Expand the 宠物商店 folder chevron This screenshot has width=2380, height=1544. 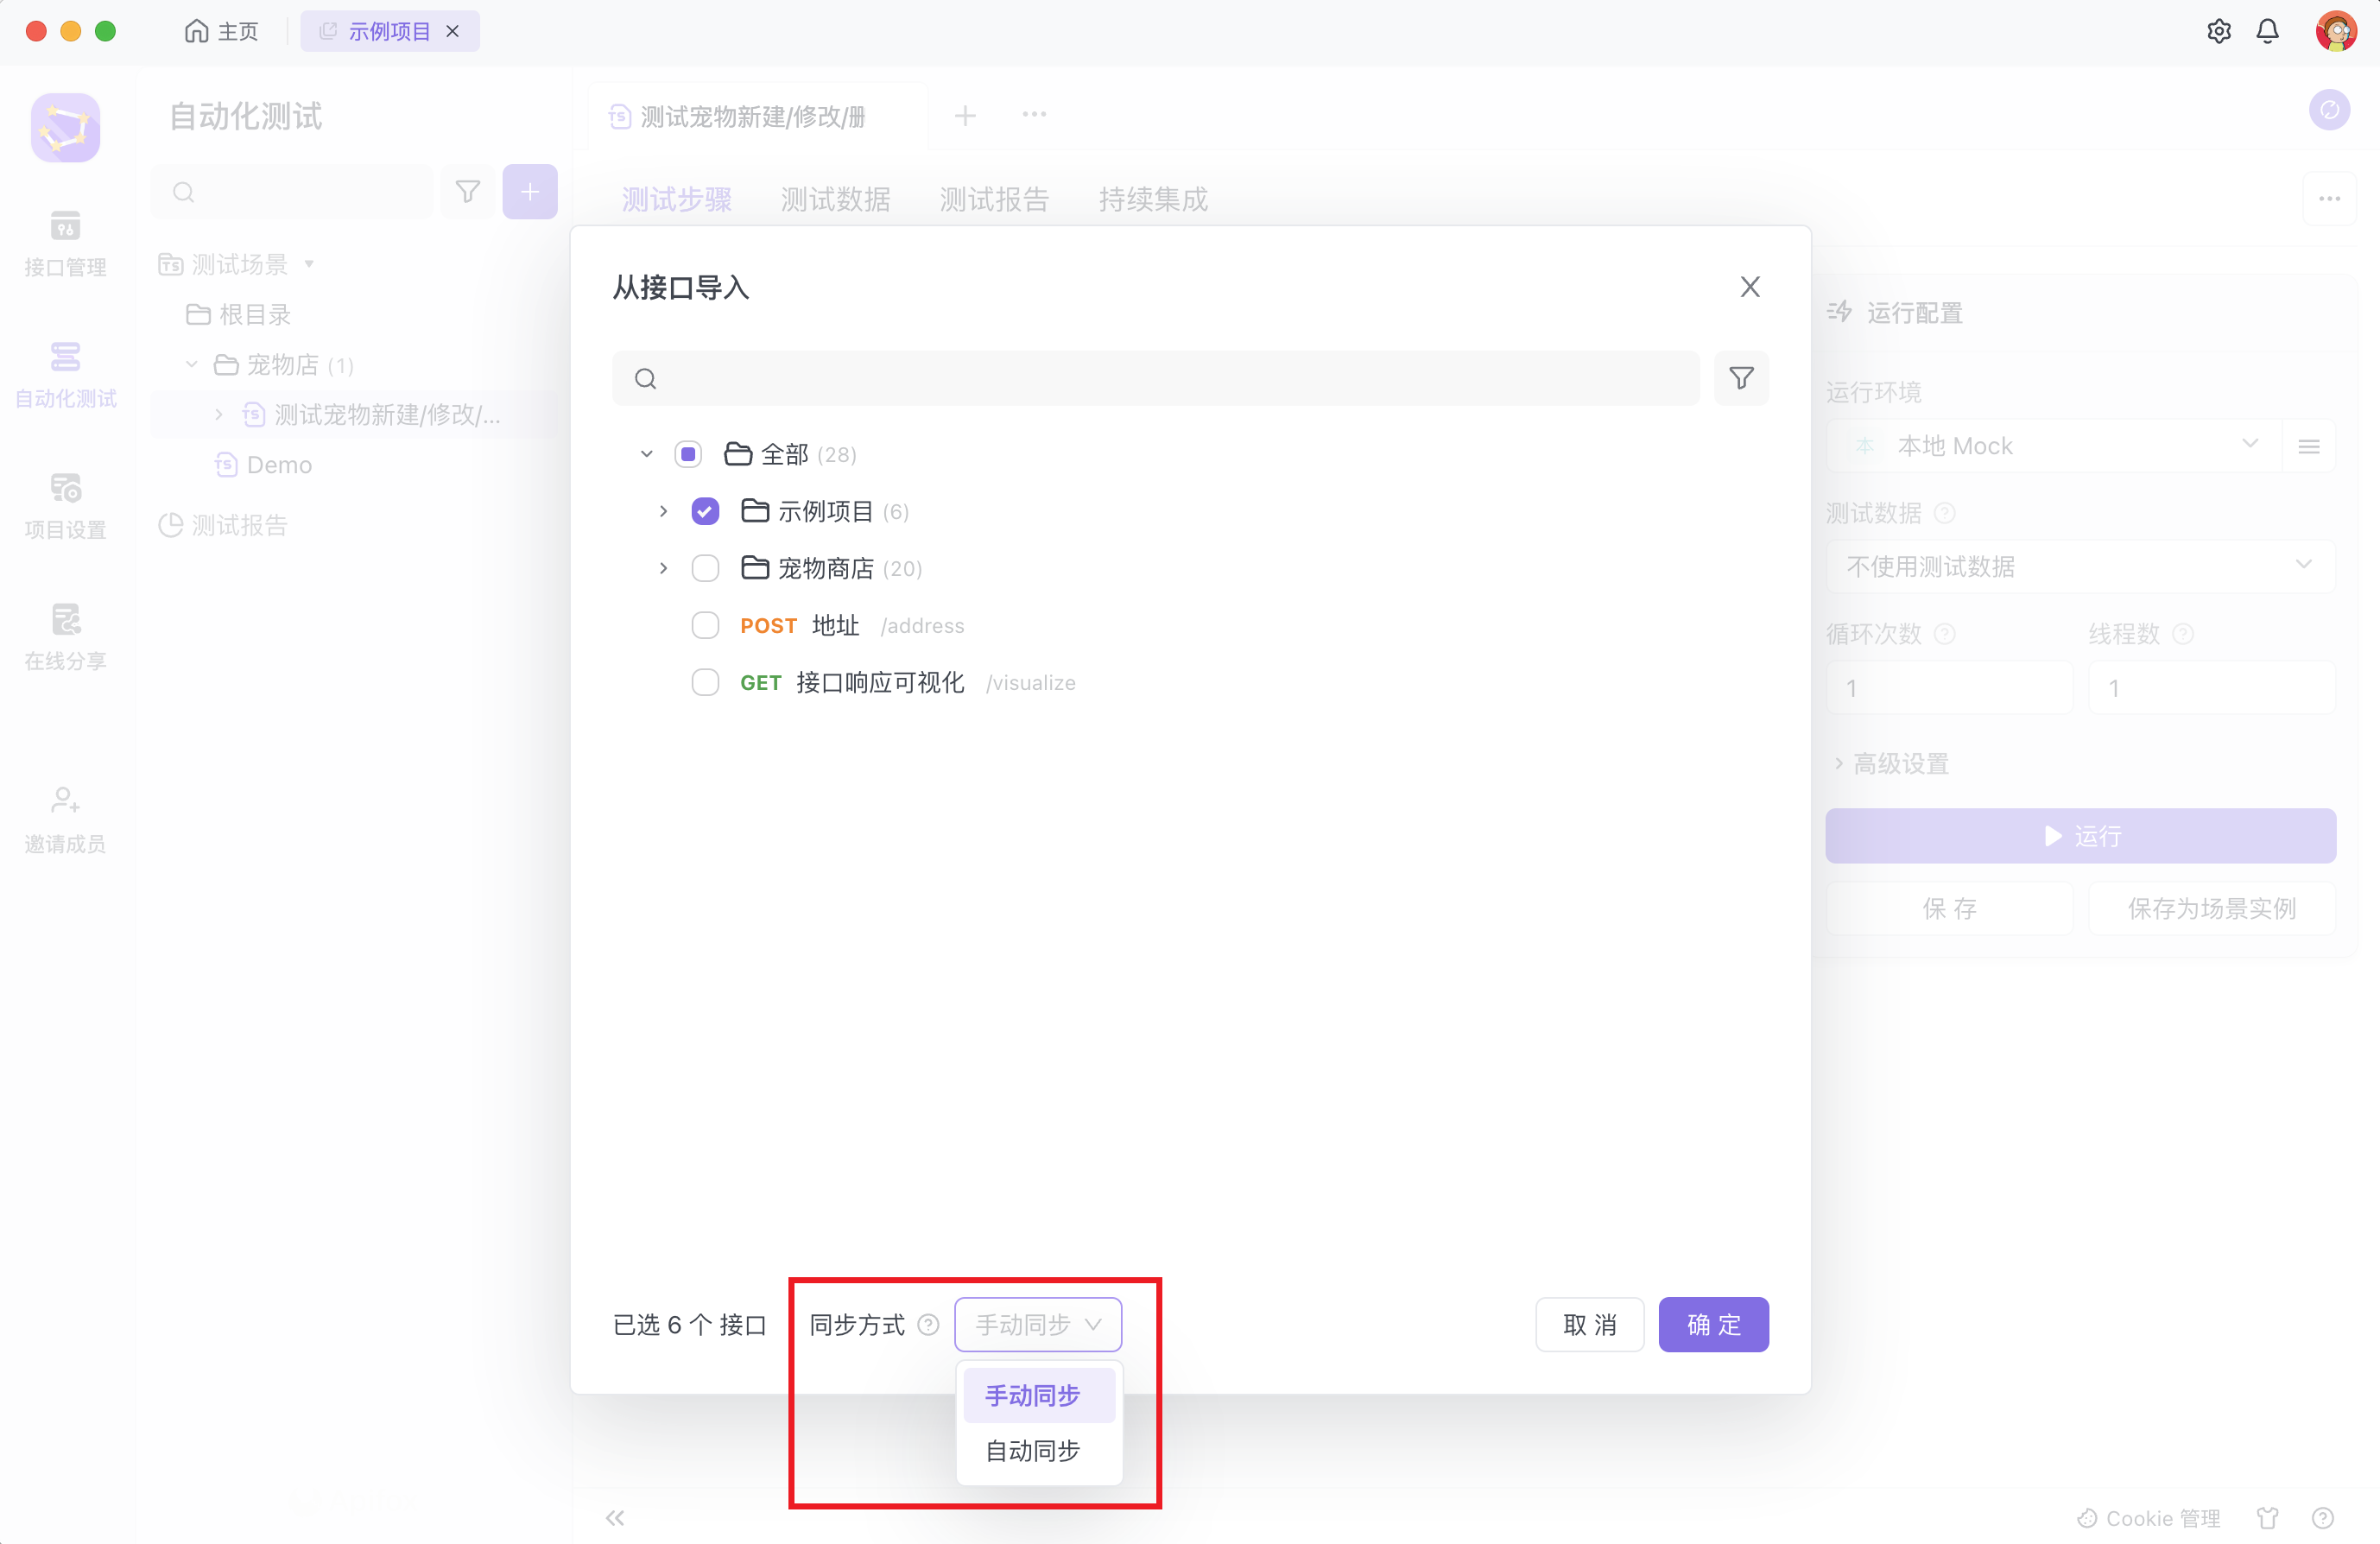point(663,568)
